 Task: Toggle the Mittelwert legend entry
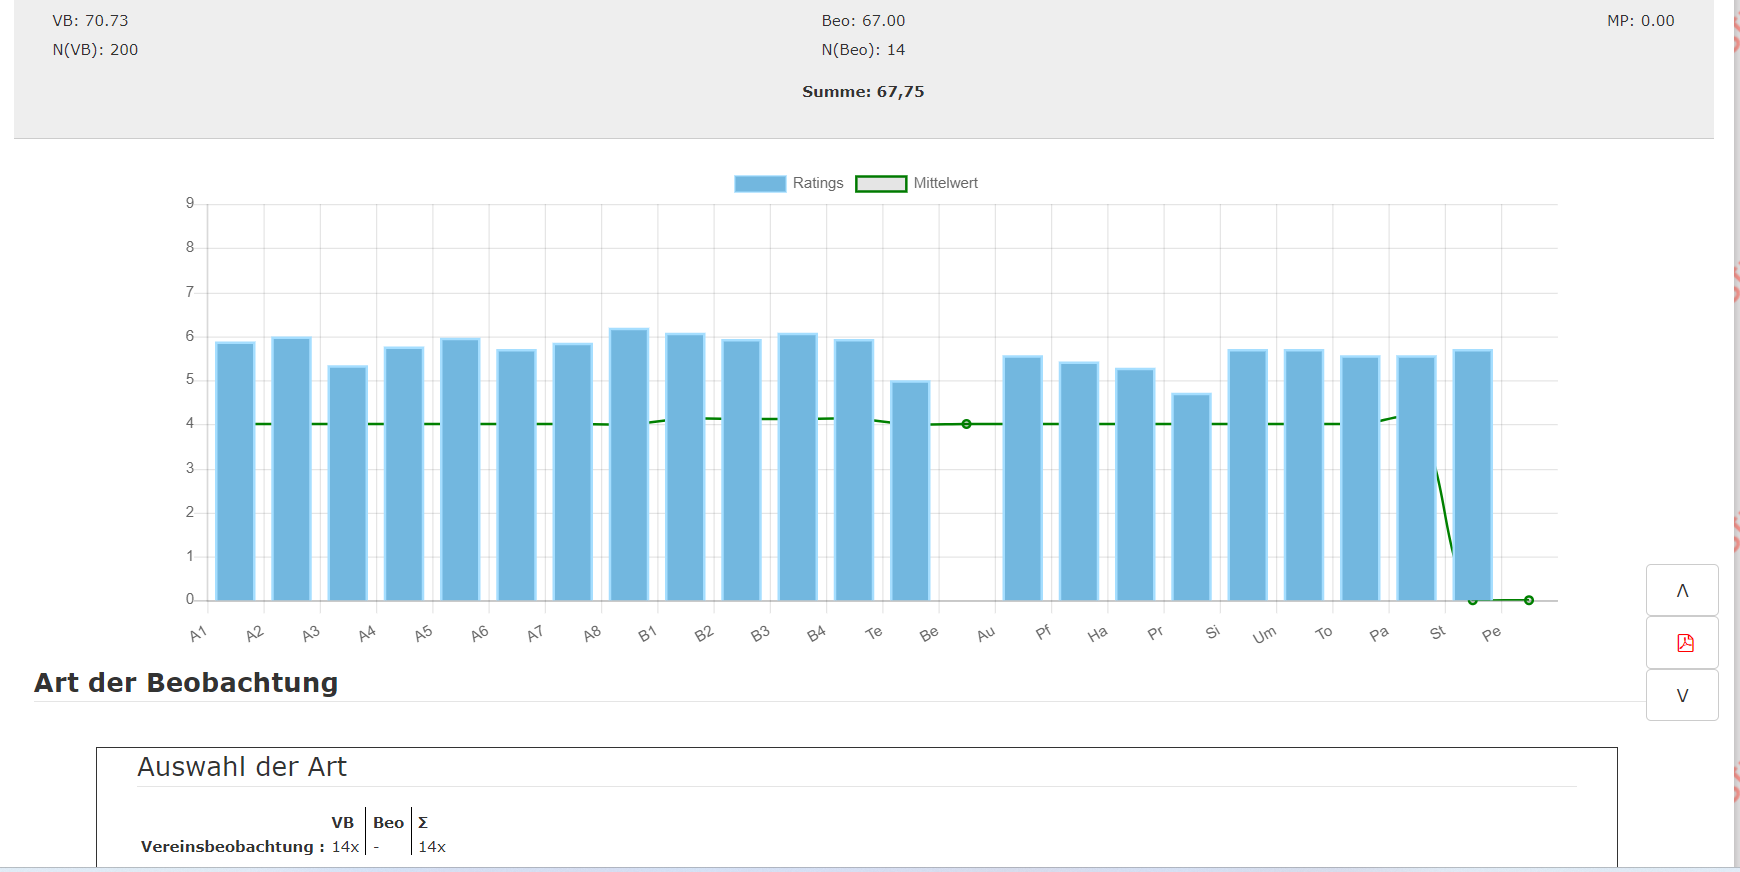click(916, 183)
